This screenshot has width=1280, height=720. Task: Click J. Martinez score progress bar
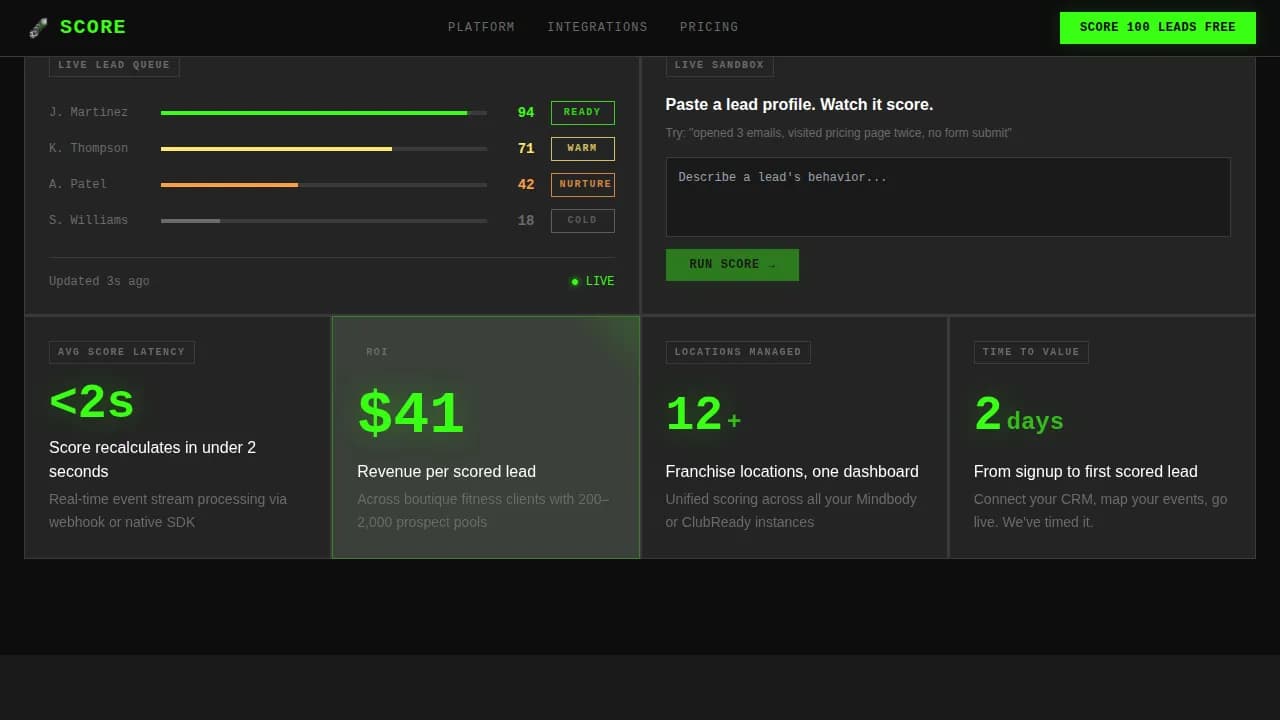pyautogui.click(x=324, y=113)
